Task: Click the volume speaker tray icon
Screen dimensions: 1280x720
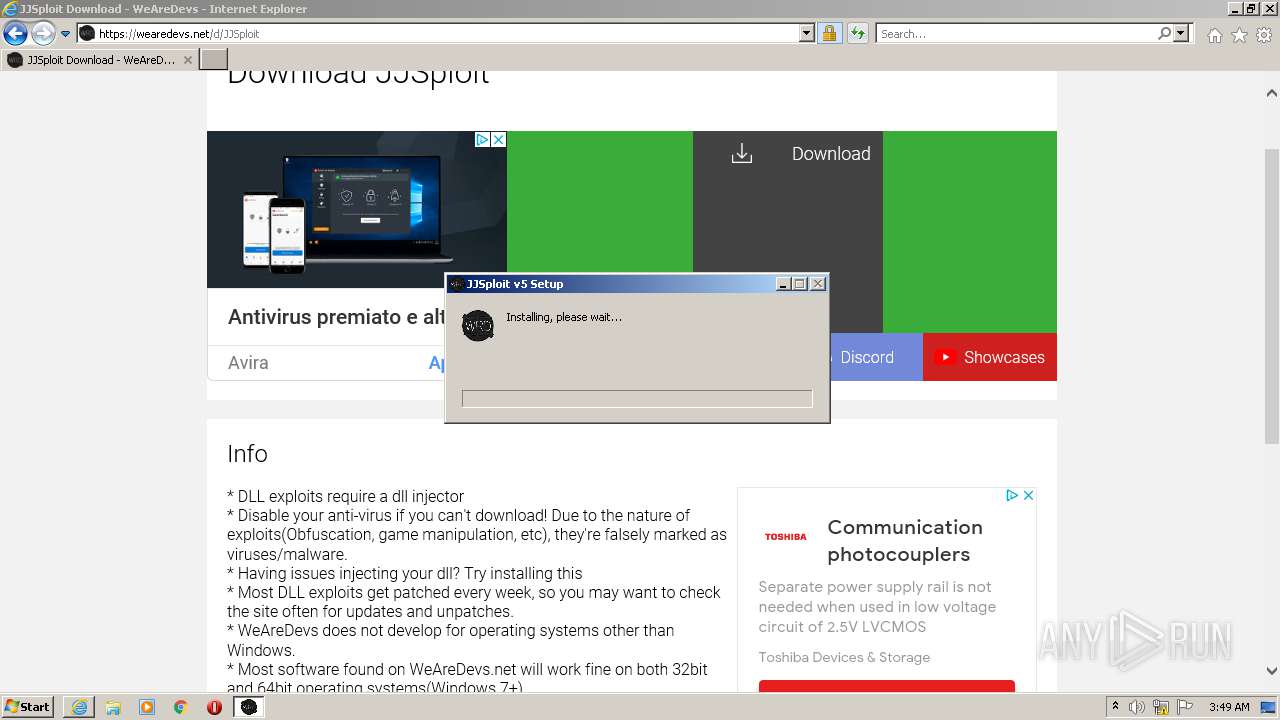Action: [x=1137, y=707]
